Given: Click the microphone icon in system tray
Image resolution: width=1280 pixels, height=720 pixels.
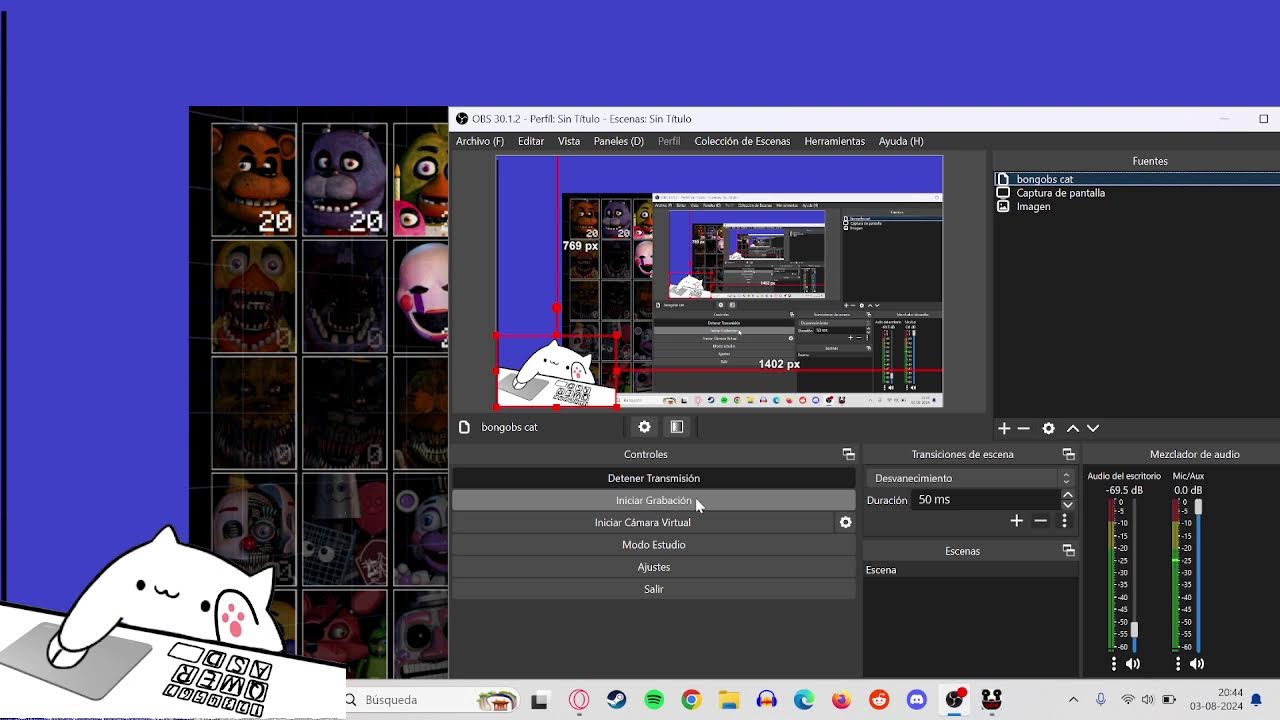Looking at the screenshot, I should coord(1101,700).
